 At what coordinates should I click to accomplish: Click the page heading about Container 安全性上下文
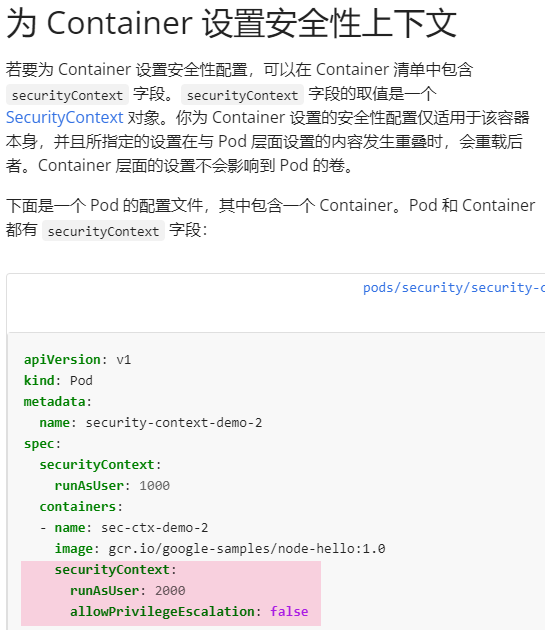(x=232, y=23)
